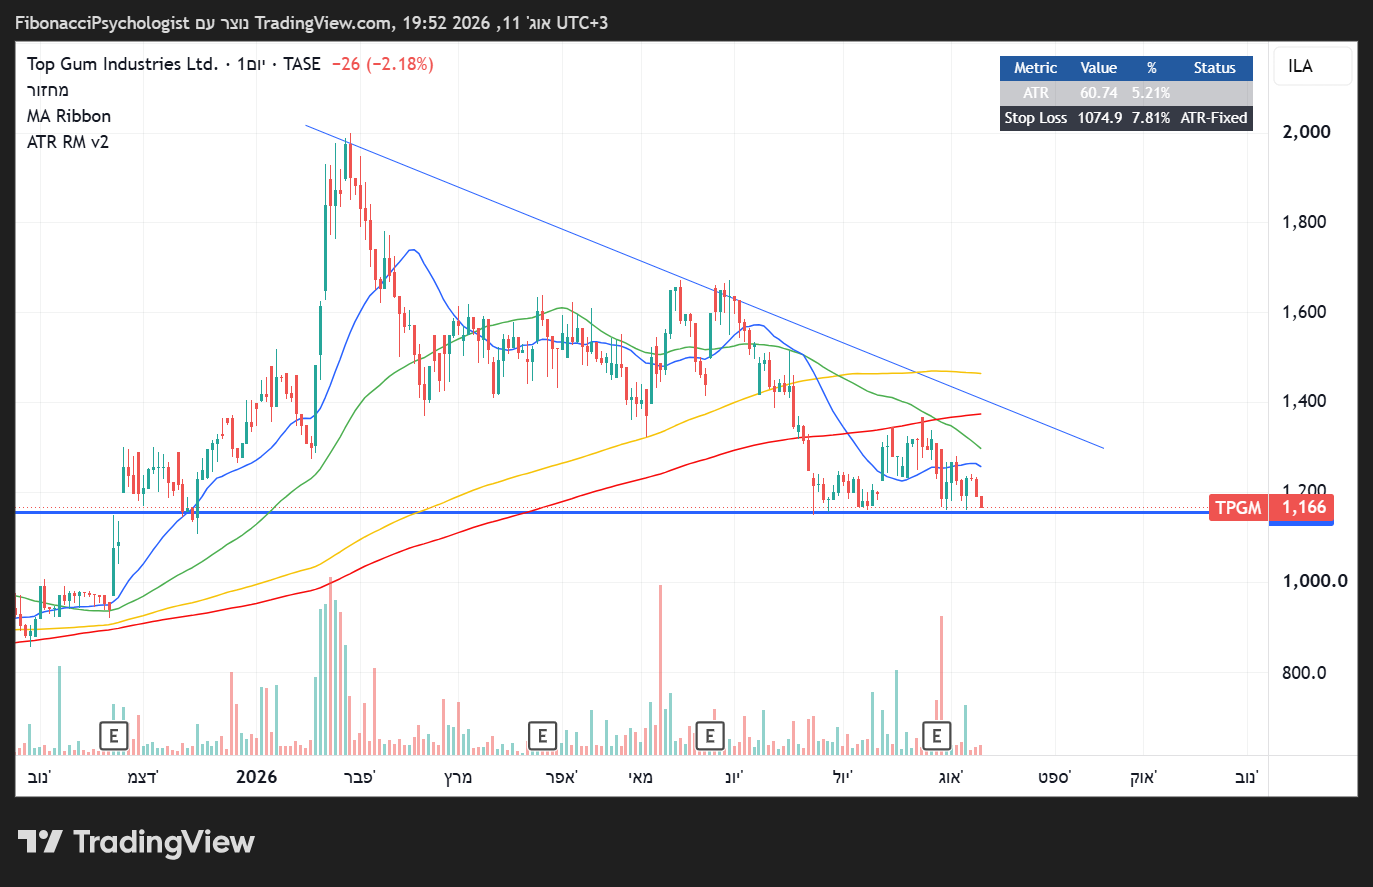The width and height of the screenshot is (1373, 887).
Task: Click the 2,000 price axis label
Action: coord(1306,132)
